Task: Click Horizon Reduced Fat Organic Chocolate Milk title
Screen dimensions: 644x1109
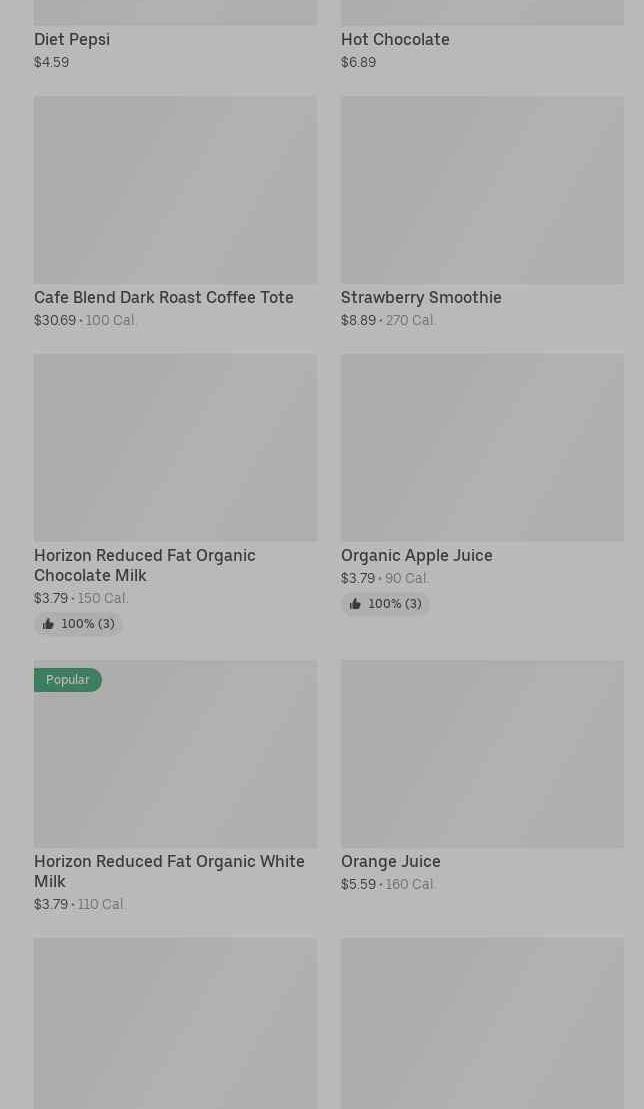Action: click(x=145, y=565)
